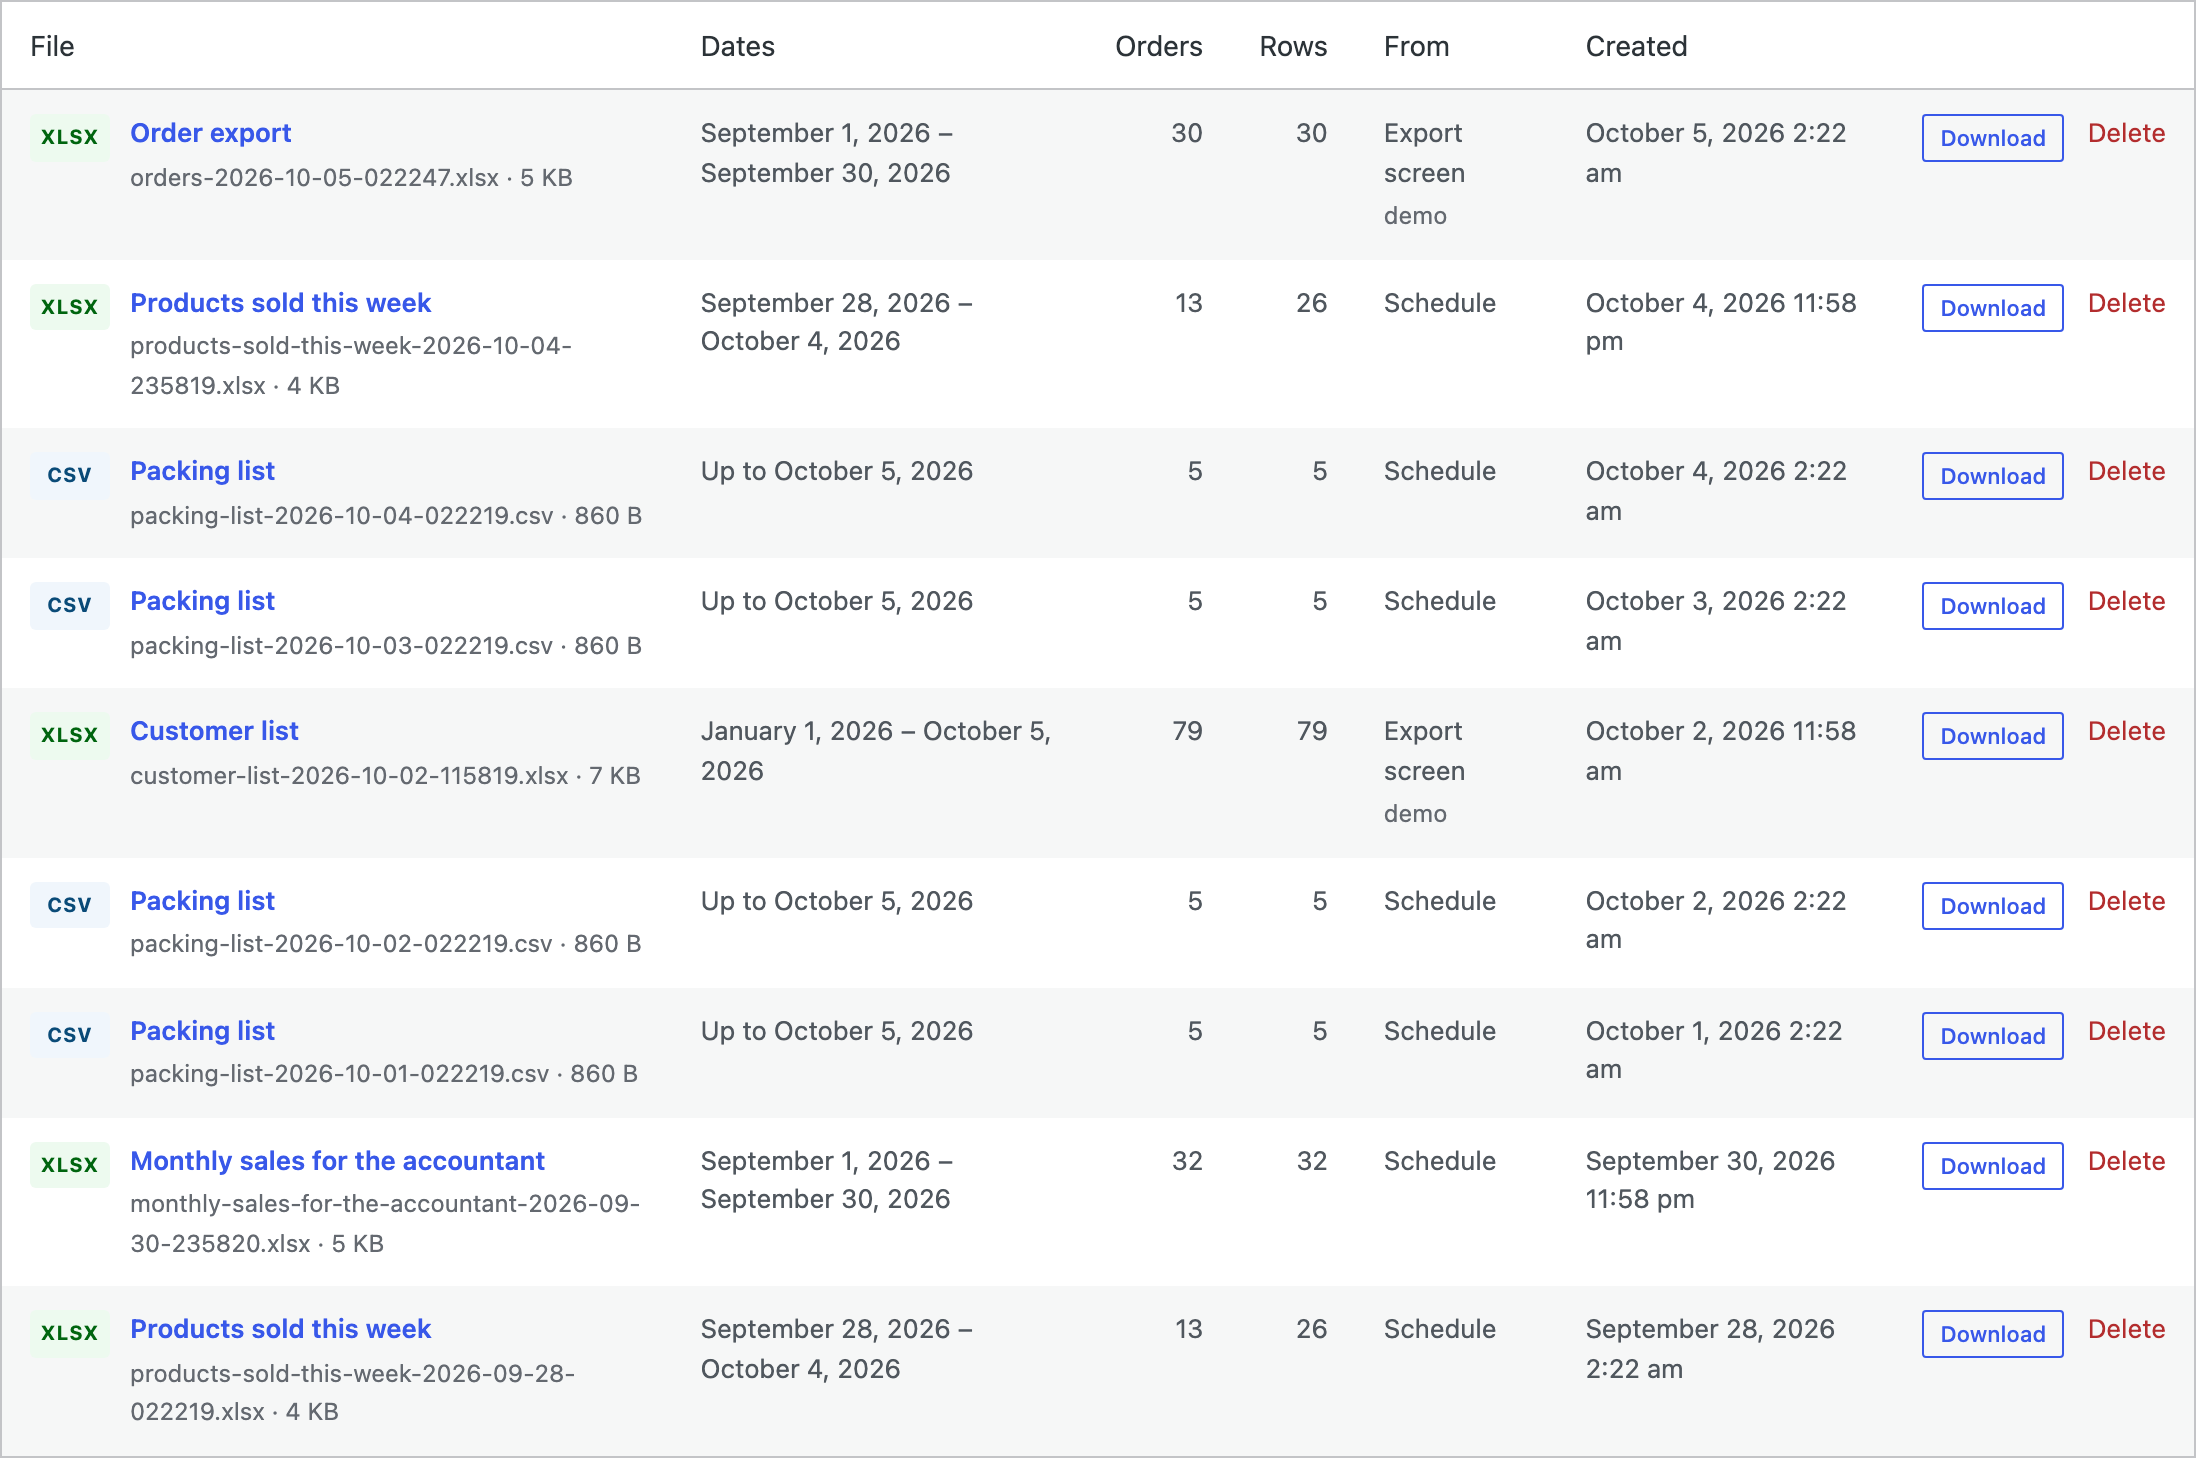Download Packing list created October 3
The image size is (2196, 1458).
(x=1992, y=606)
